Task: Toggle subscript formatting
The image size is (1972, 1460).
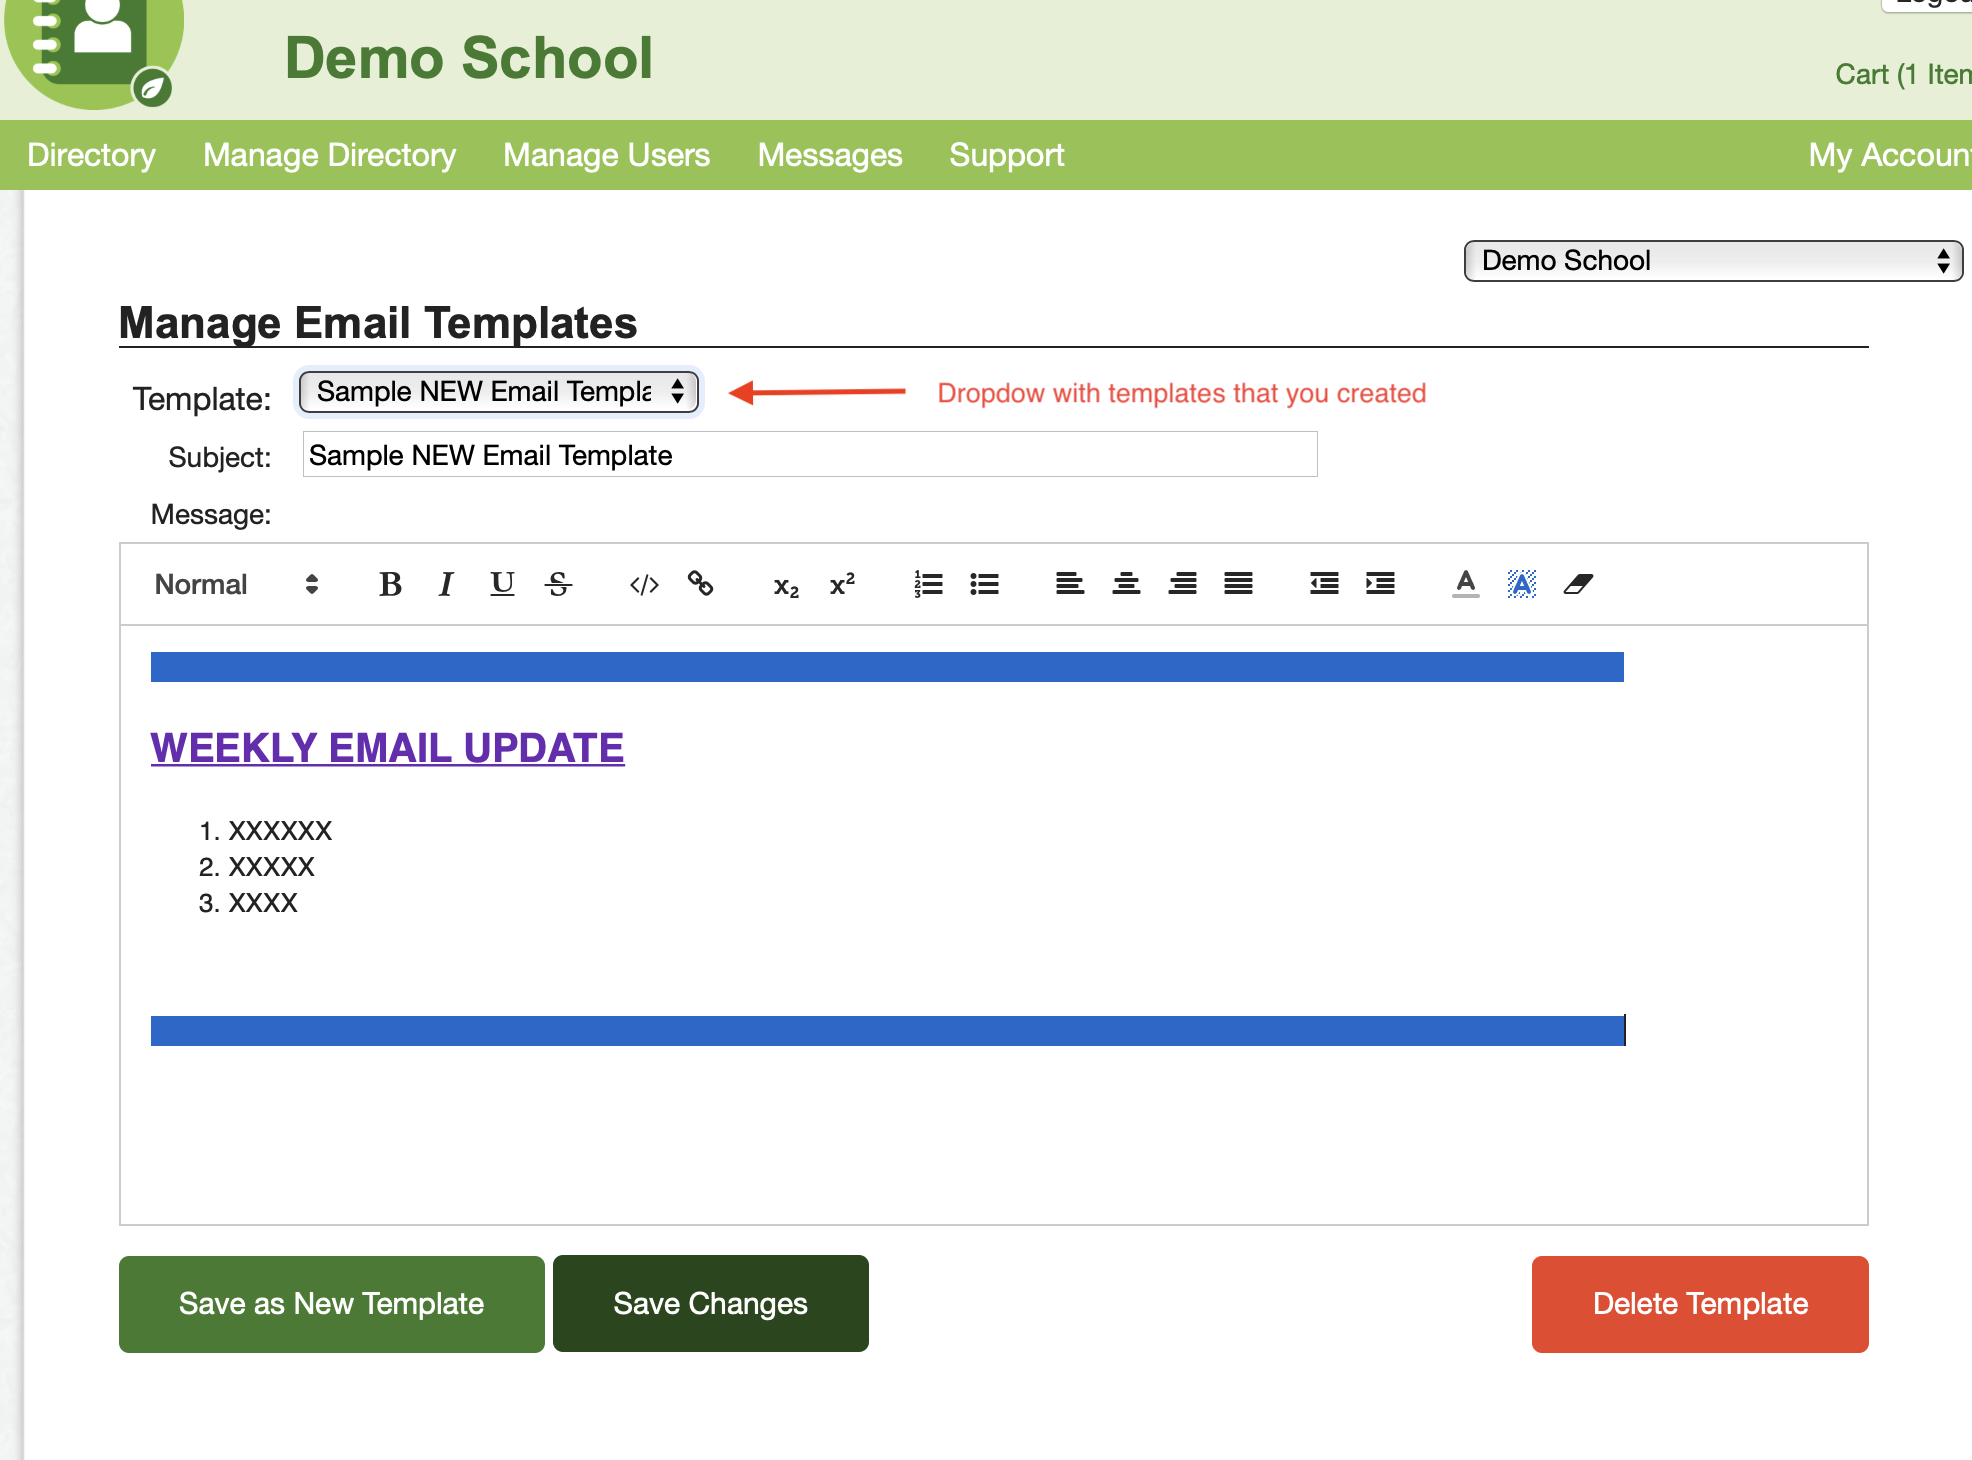Action: click(786, 585)
